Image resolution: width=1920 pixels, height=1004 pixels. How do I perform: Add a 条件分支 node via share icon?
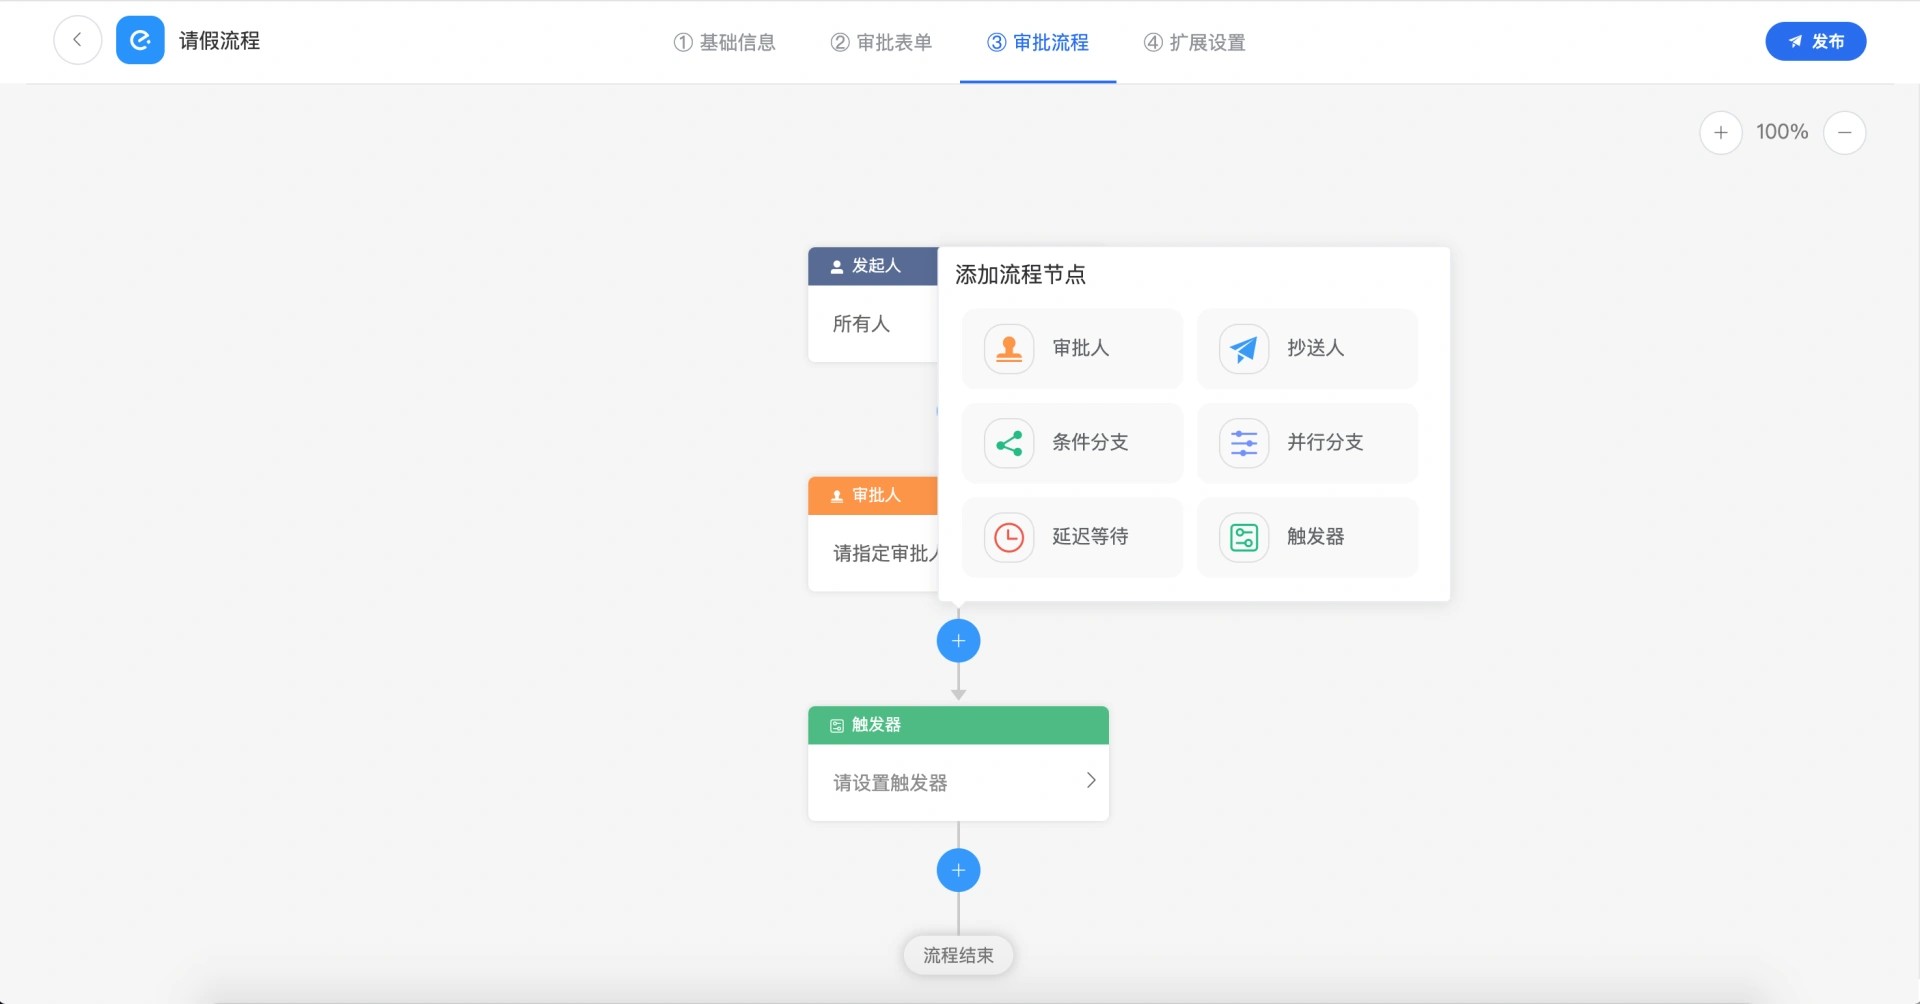(x=1009, y=443)
